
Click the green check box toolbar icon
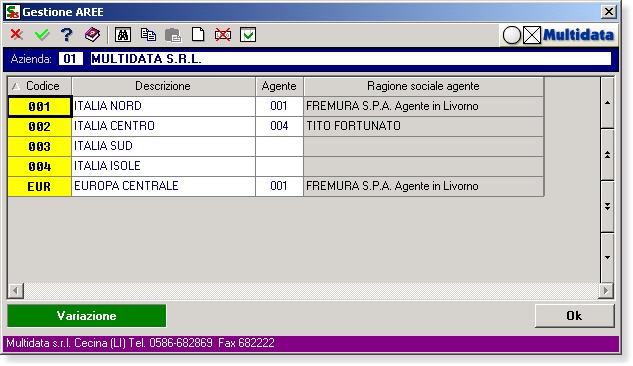248,35
